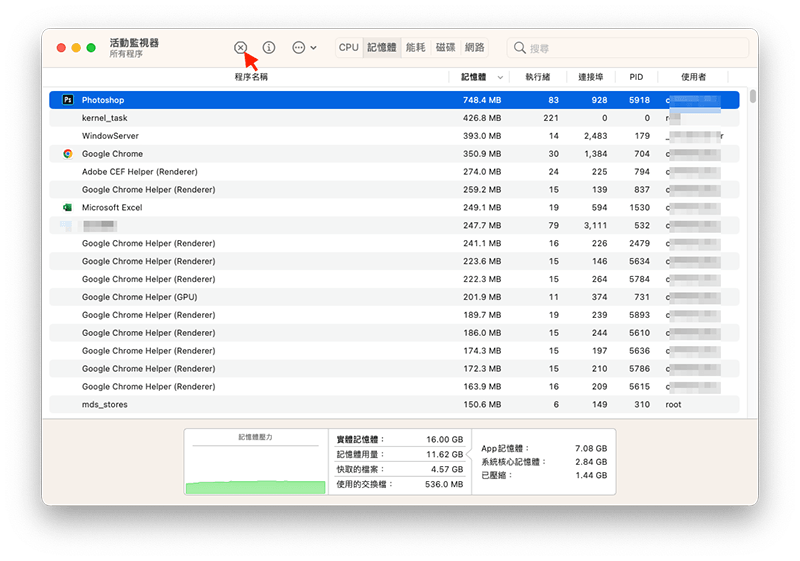Switch to the 網路 tab
This screenshot has width=800, height=561.
coord(474,47)
